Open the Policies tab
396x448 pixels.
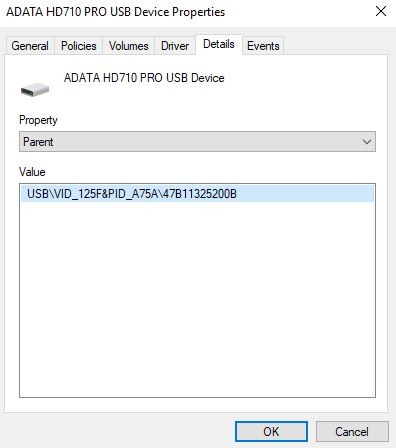(x=79, y=46)
